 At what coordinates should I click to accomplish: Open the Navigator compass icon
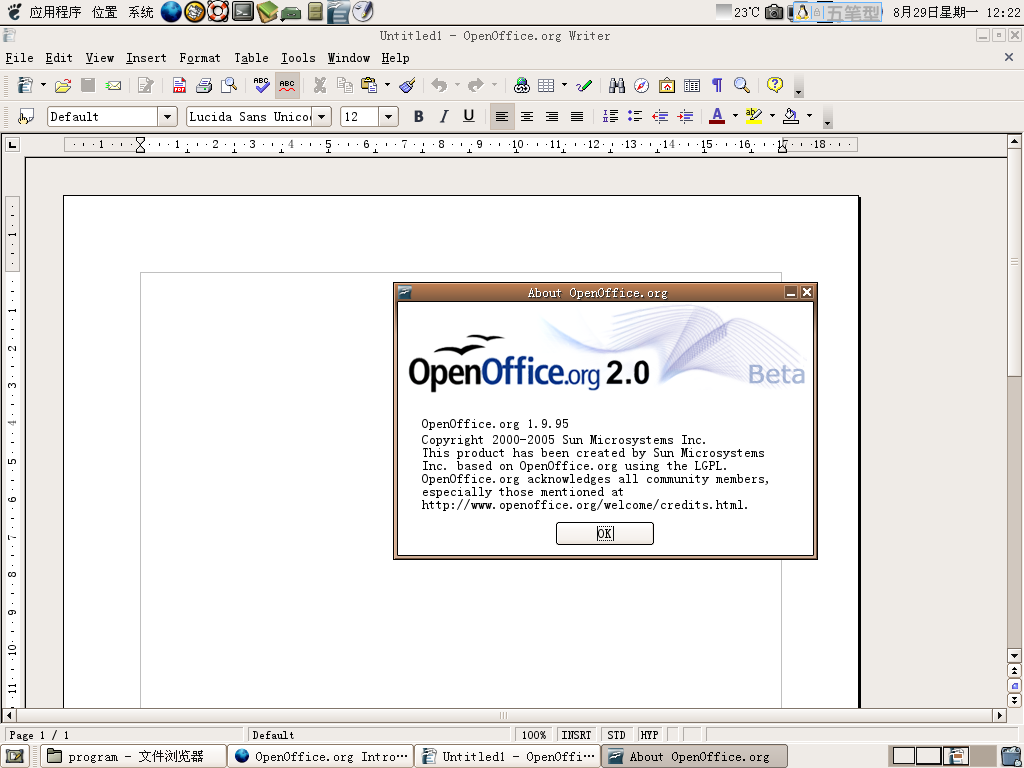tap(641, 85)
